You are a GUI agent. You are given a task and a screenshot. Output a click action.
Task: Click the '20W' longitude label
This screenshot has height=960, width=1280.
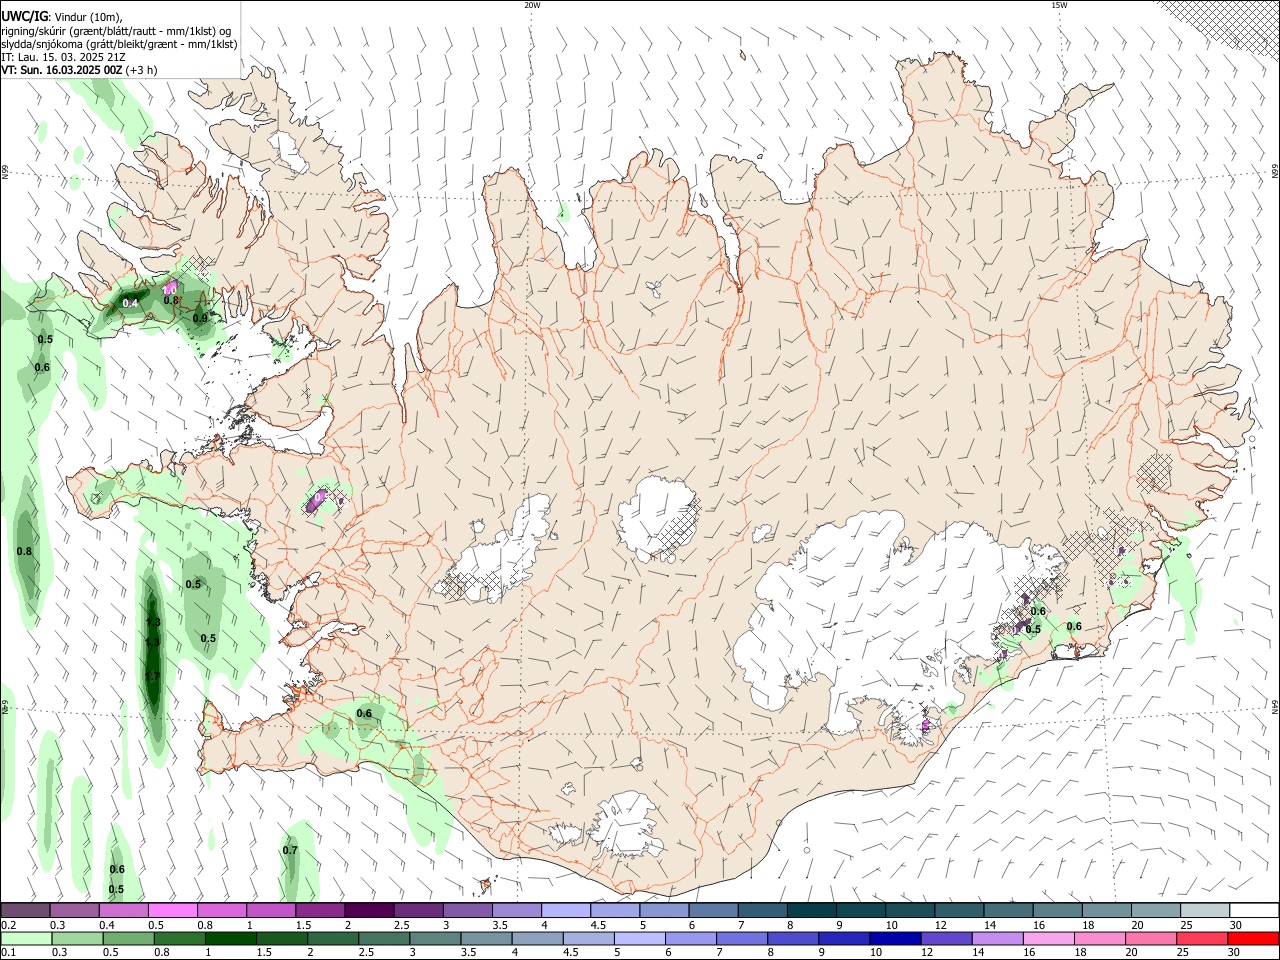tap(532, 5)
